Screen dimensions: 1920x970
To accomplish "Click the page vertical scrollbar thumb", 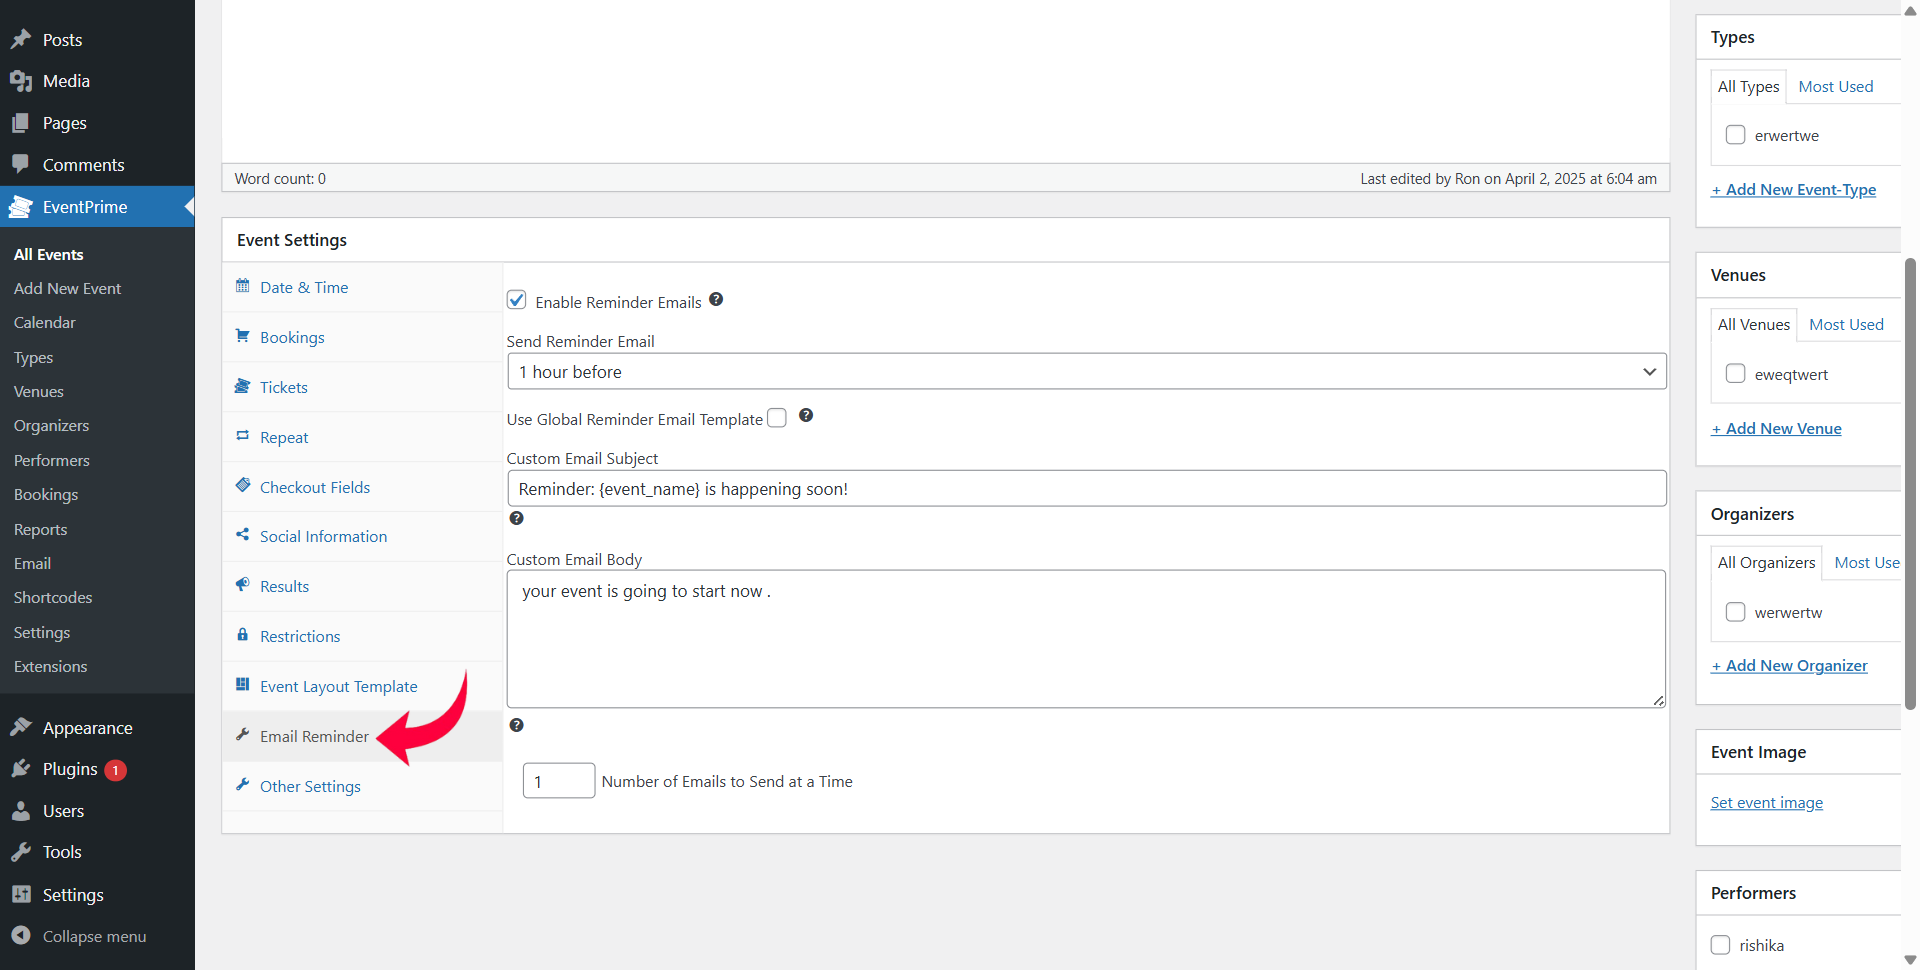I will 1910,480.
